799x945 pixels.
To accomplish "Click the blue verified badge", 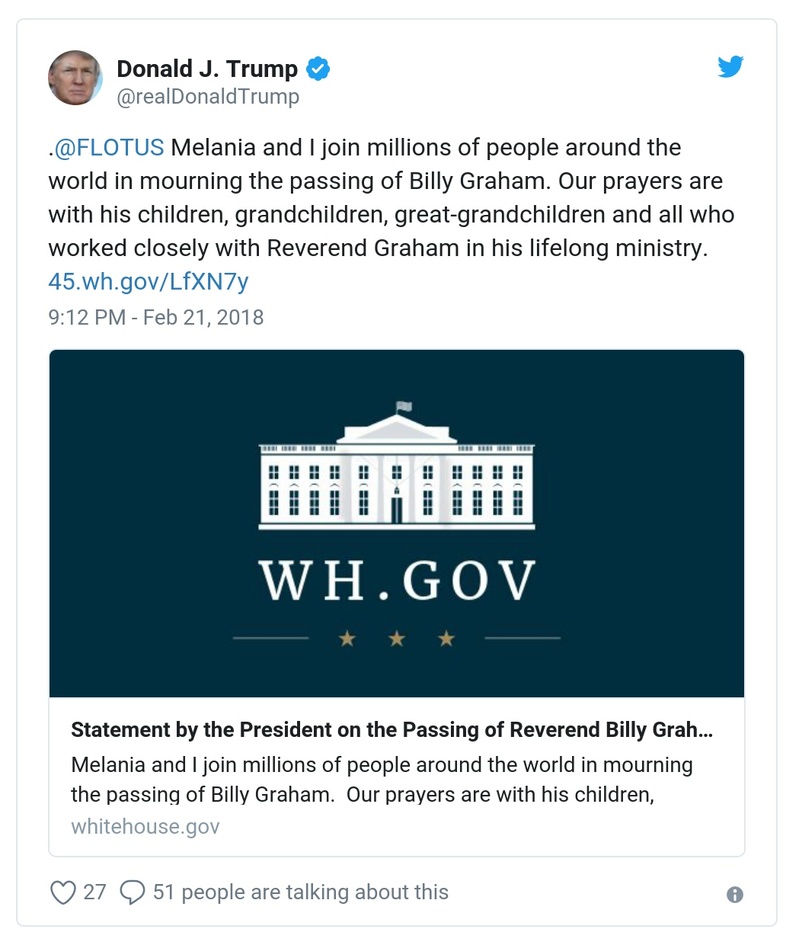I will coord(317,68).
